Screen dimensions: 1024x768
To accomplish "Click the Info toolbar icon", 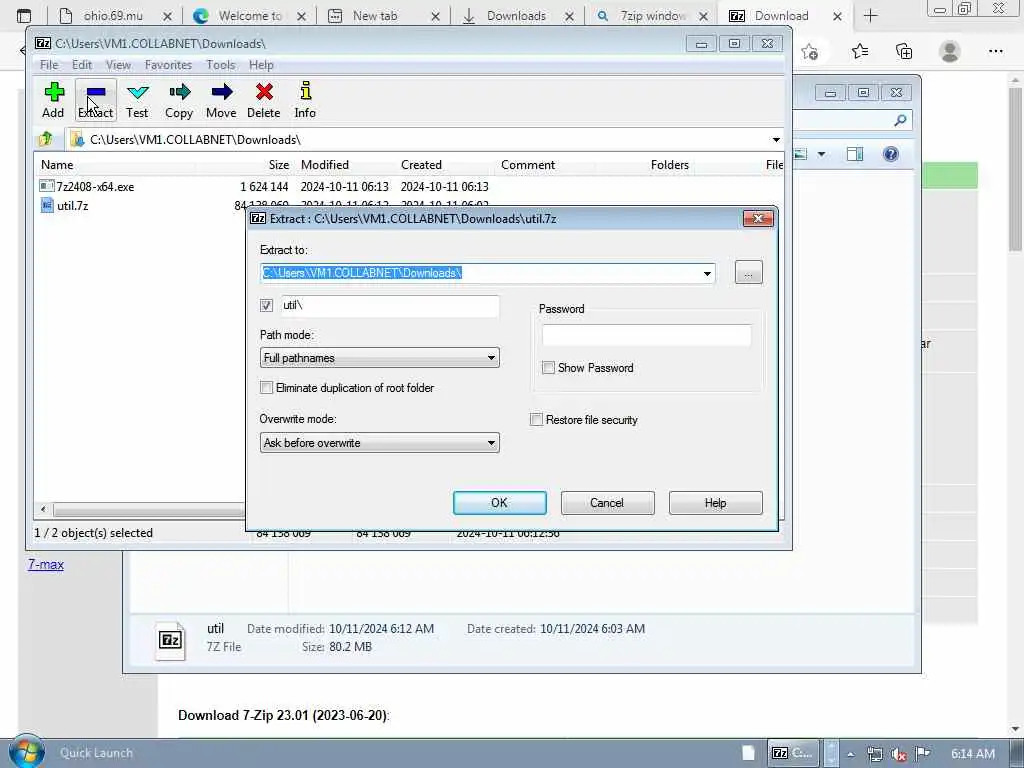I will (305, 100).
